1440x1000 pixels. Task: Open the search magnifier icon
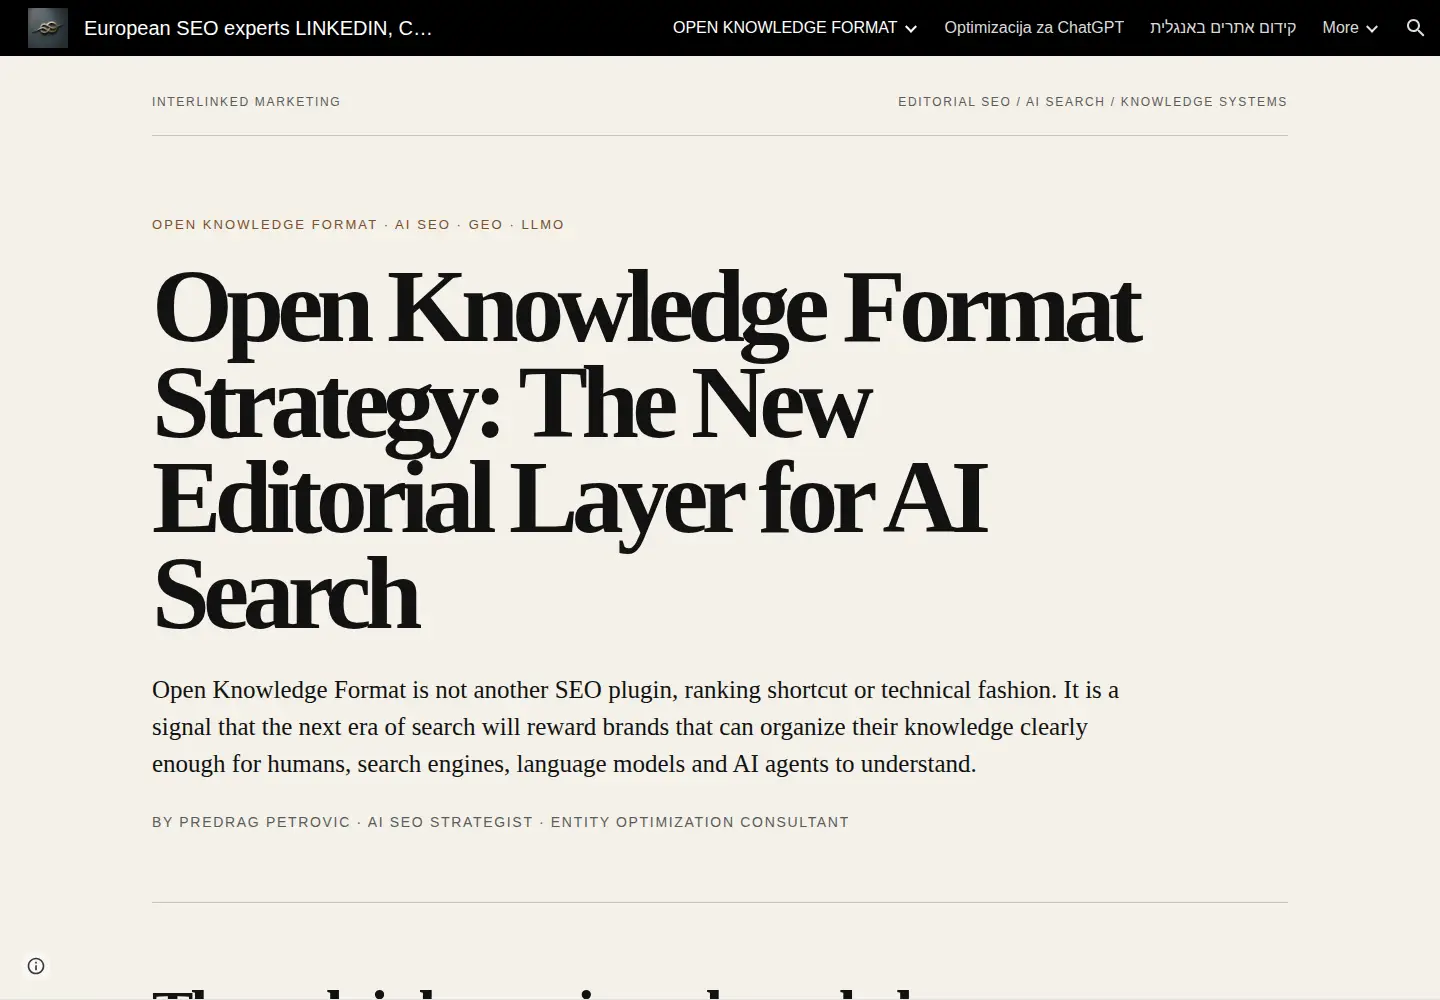tap(1415, 28)
